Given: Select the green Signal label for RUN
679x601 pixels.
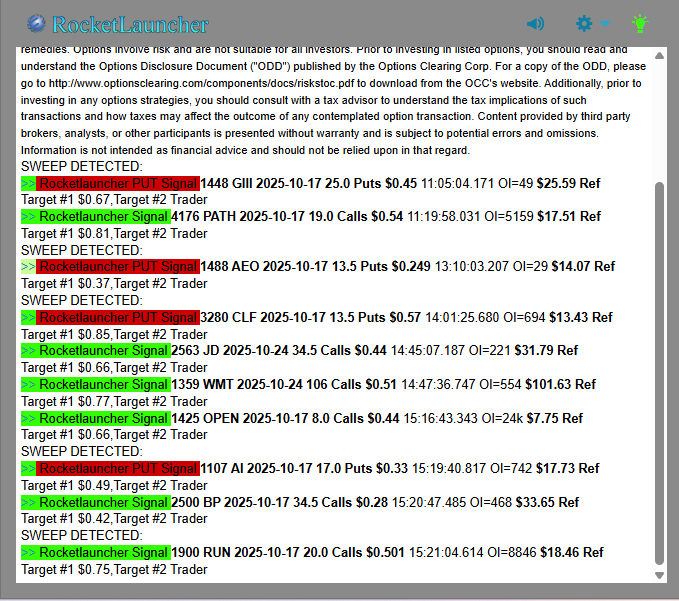Looking at the screenshot, I should 104,553.
